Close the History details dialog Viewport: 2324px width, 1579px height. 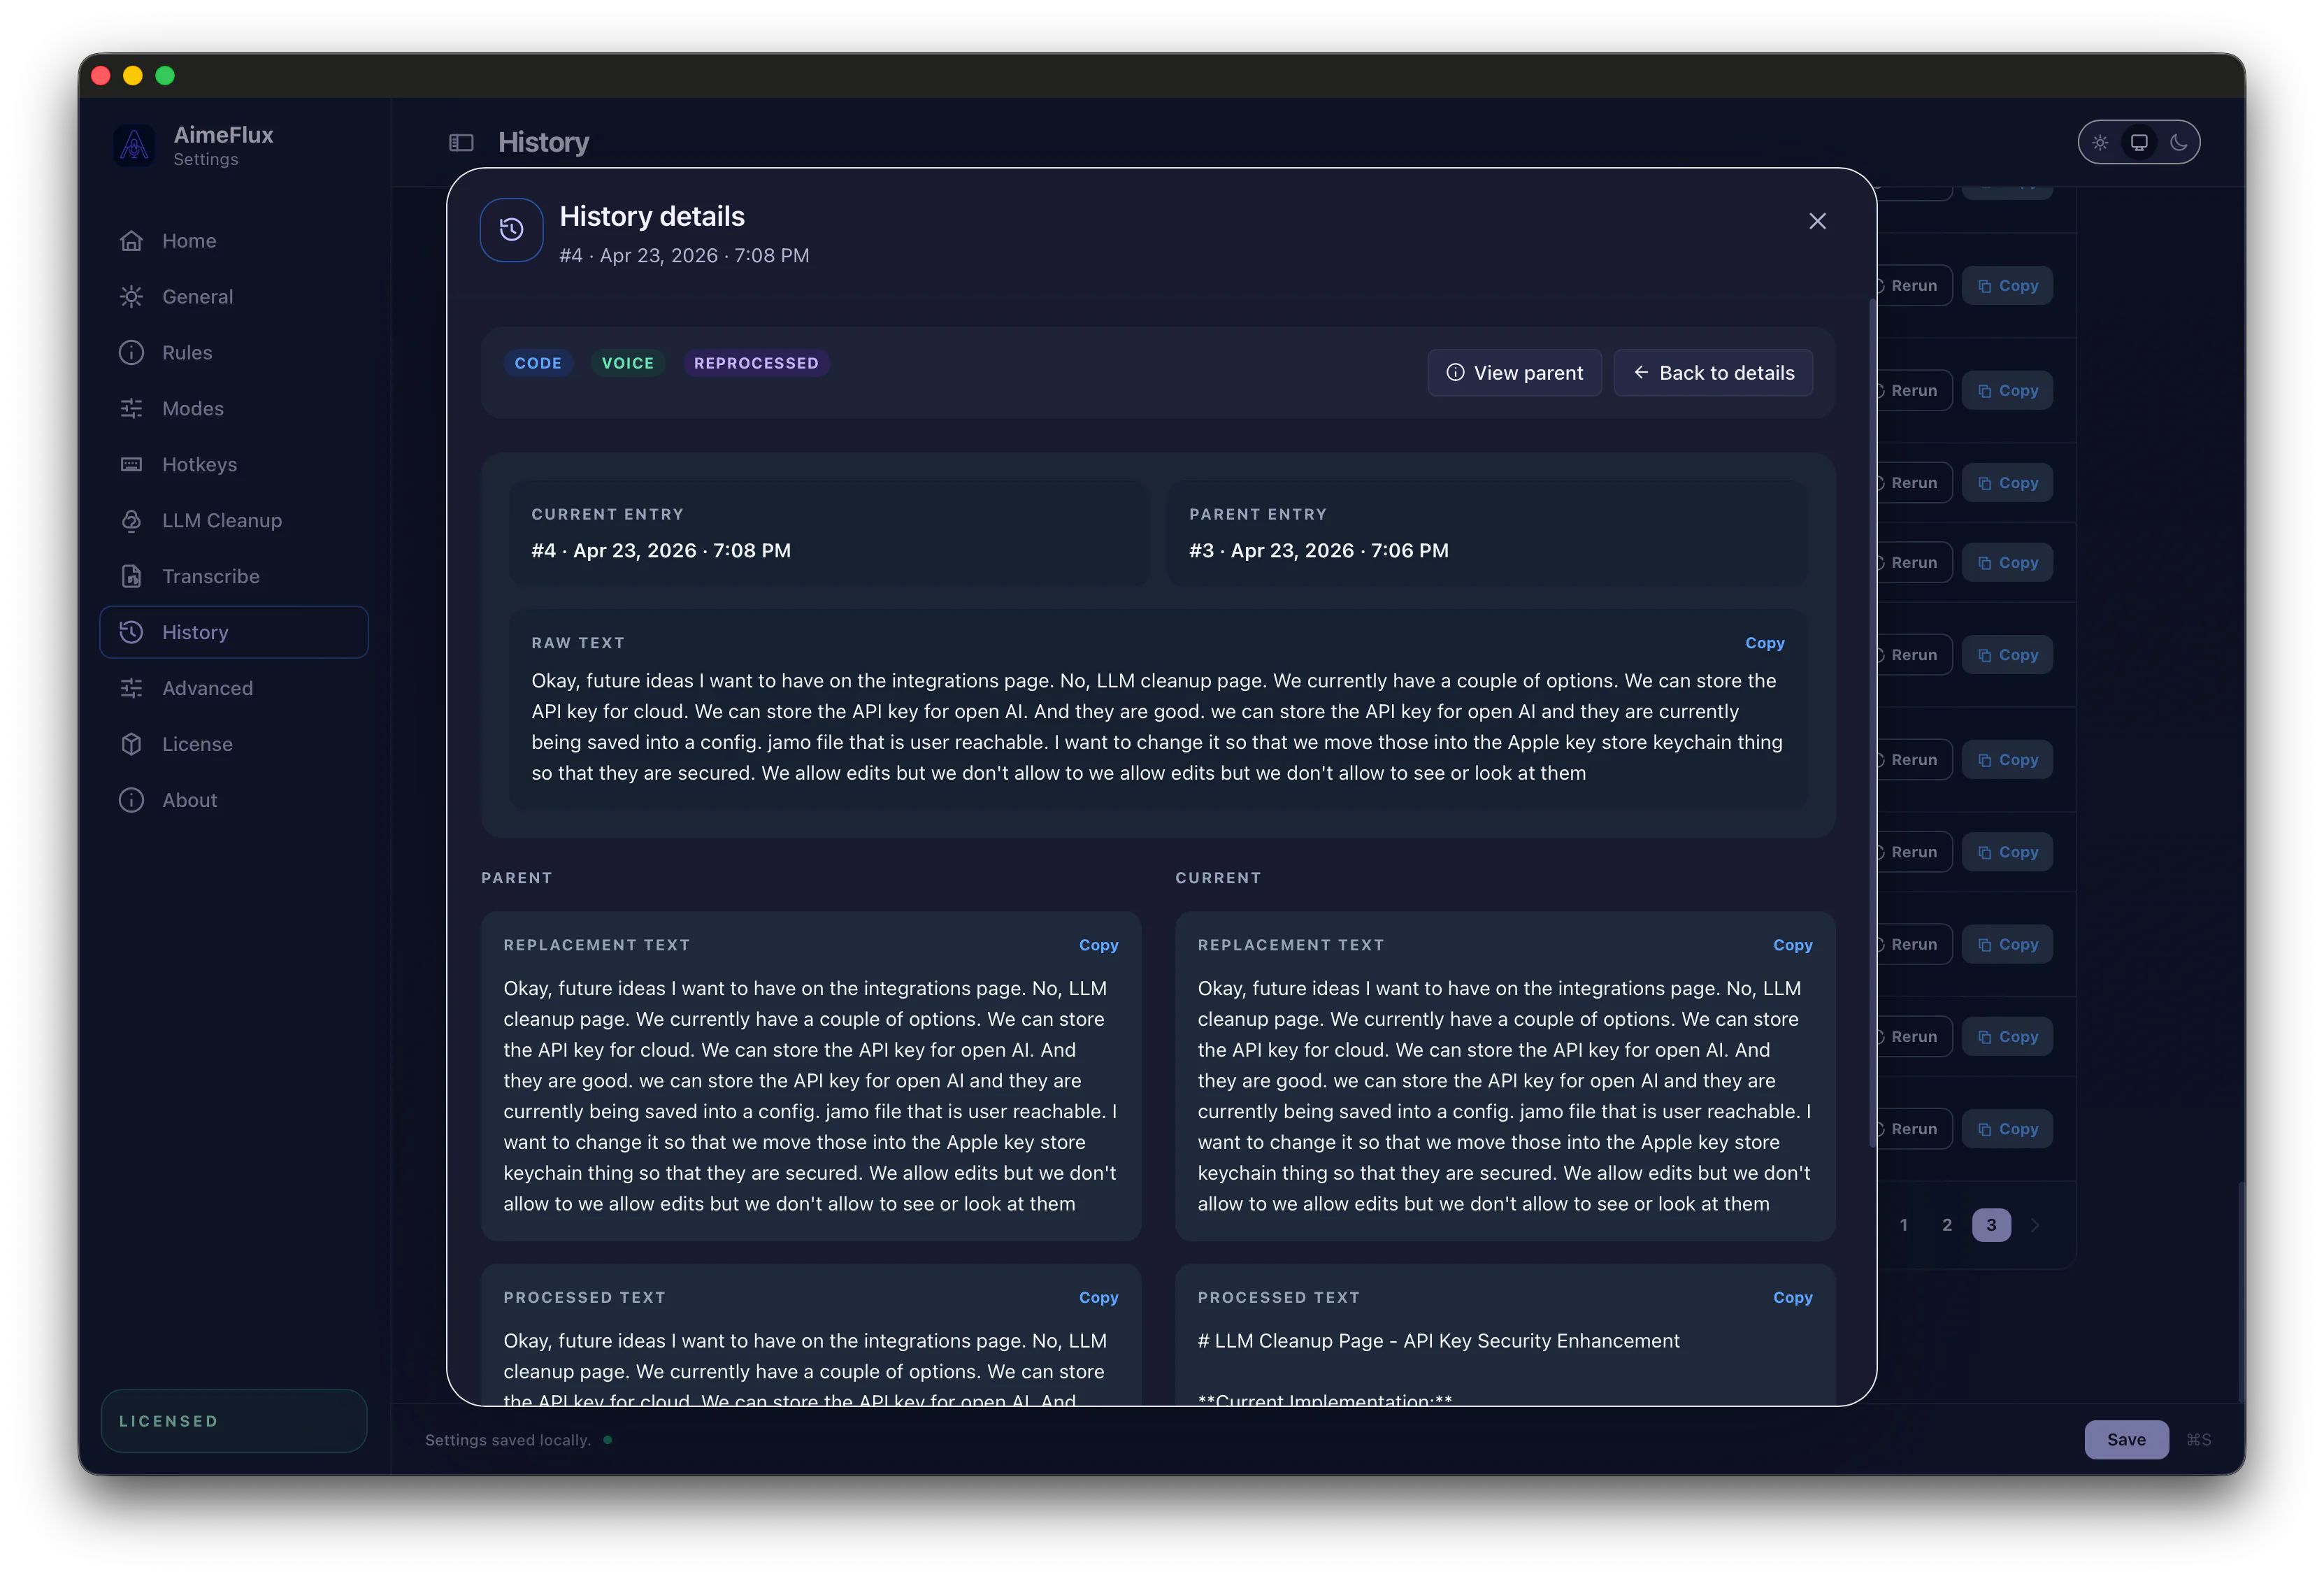click(1818, 221)
